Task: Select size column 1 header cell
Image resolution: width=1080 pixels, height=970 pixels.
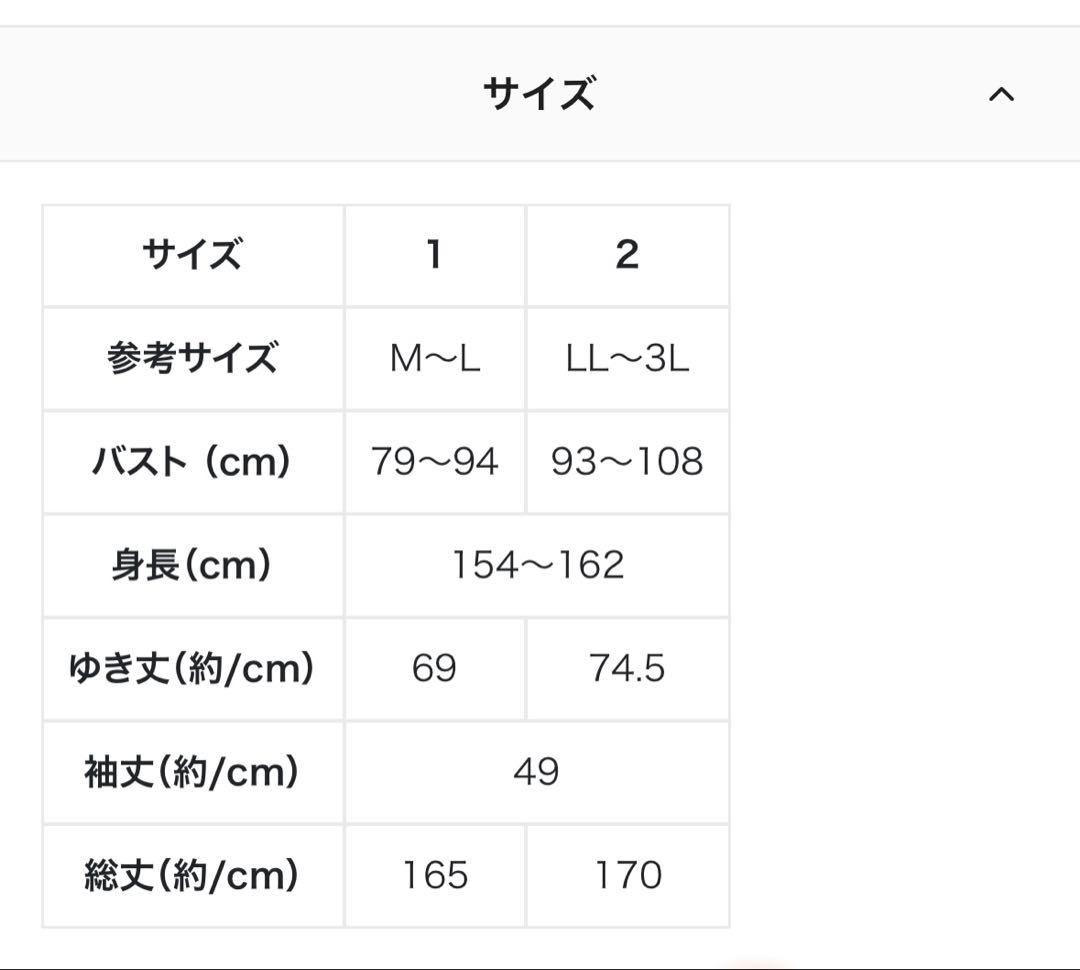Action: (x=435, y=256)
